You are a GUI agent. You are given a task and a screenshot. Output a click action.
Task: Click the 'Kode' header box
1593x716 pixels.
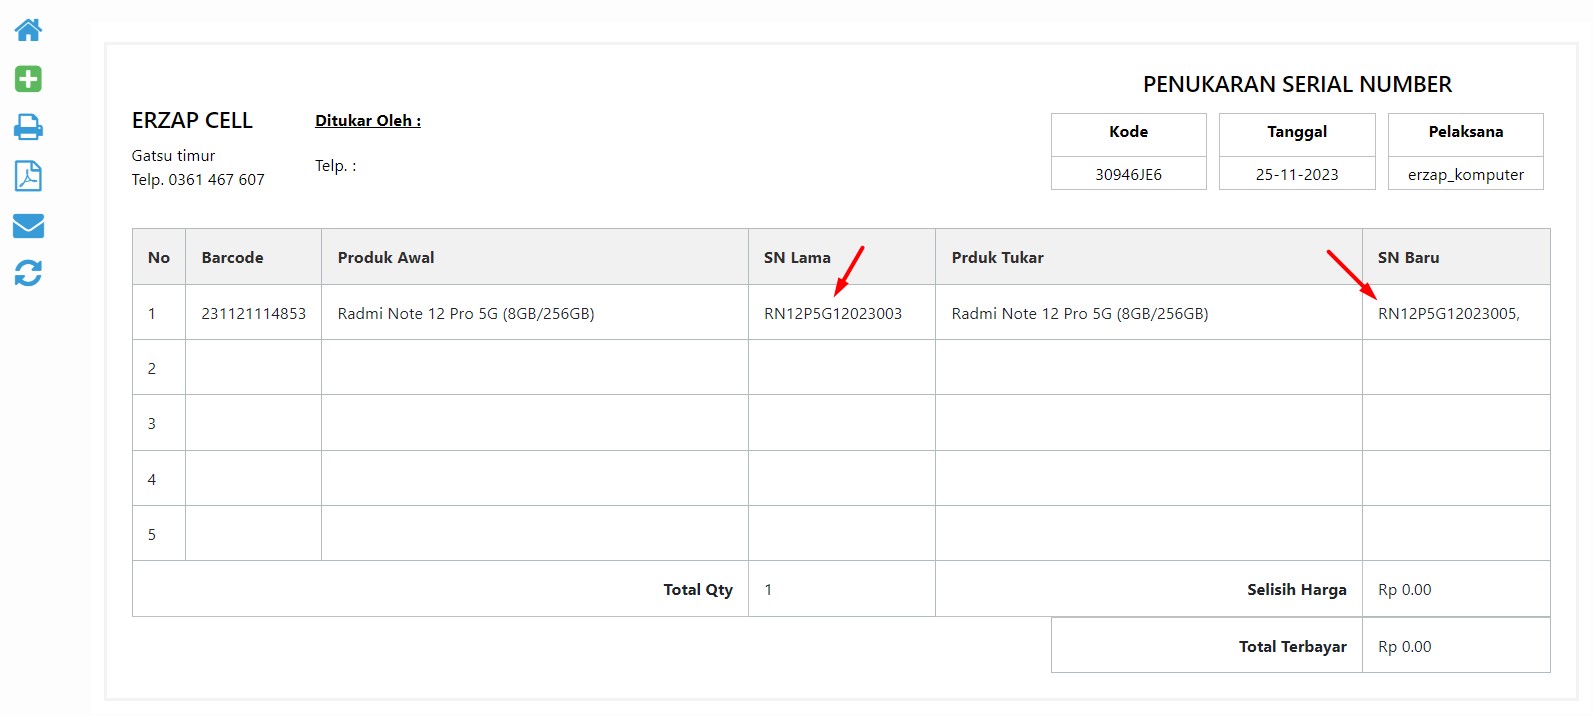tap(1128, 134)
